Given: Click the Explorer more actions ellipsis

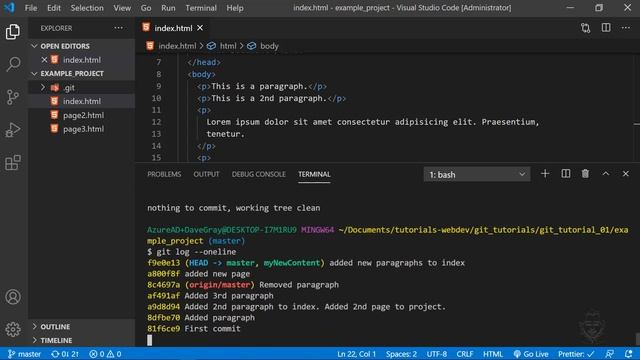Looking at the screenshot, I should 118,28.
